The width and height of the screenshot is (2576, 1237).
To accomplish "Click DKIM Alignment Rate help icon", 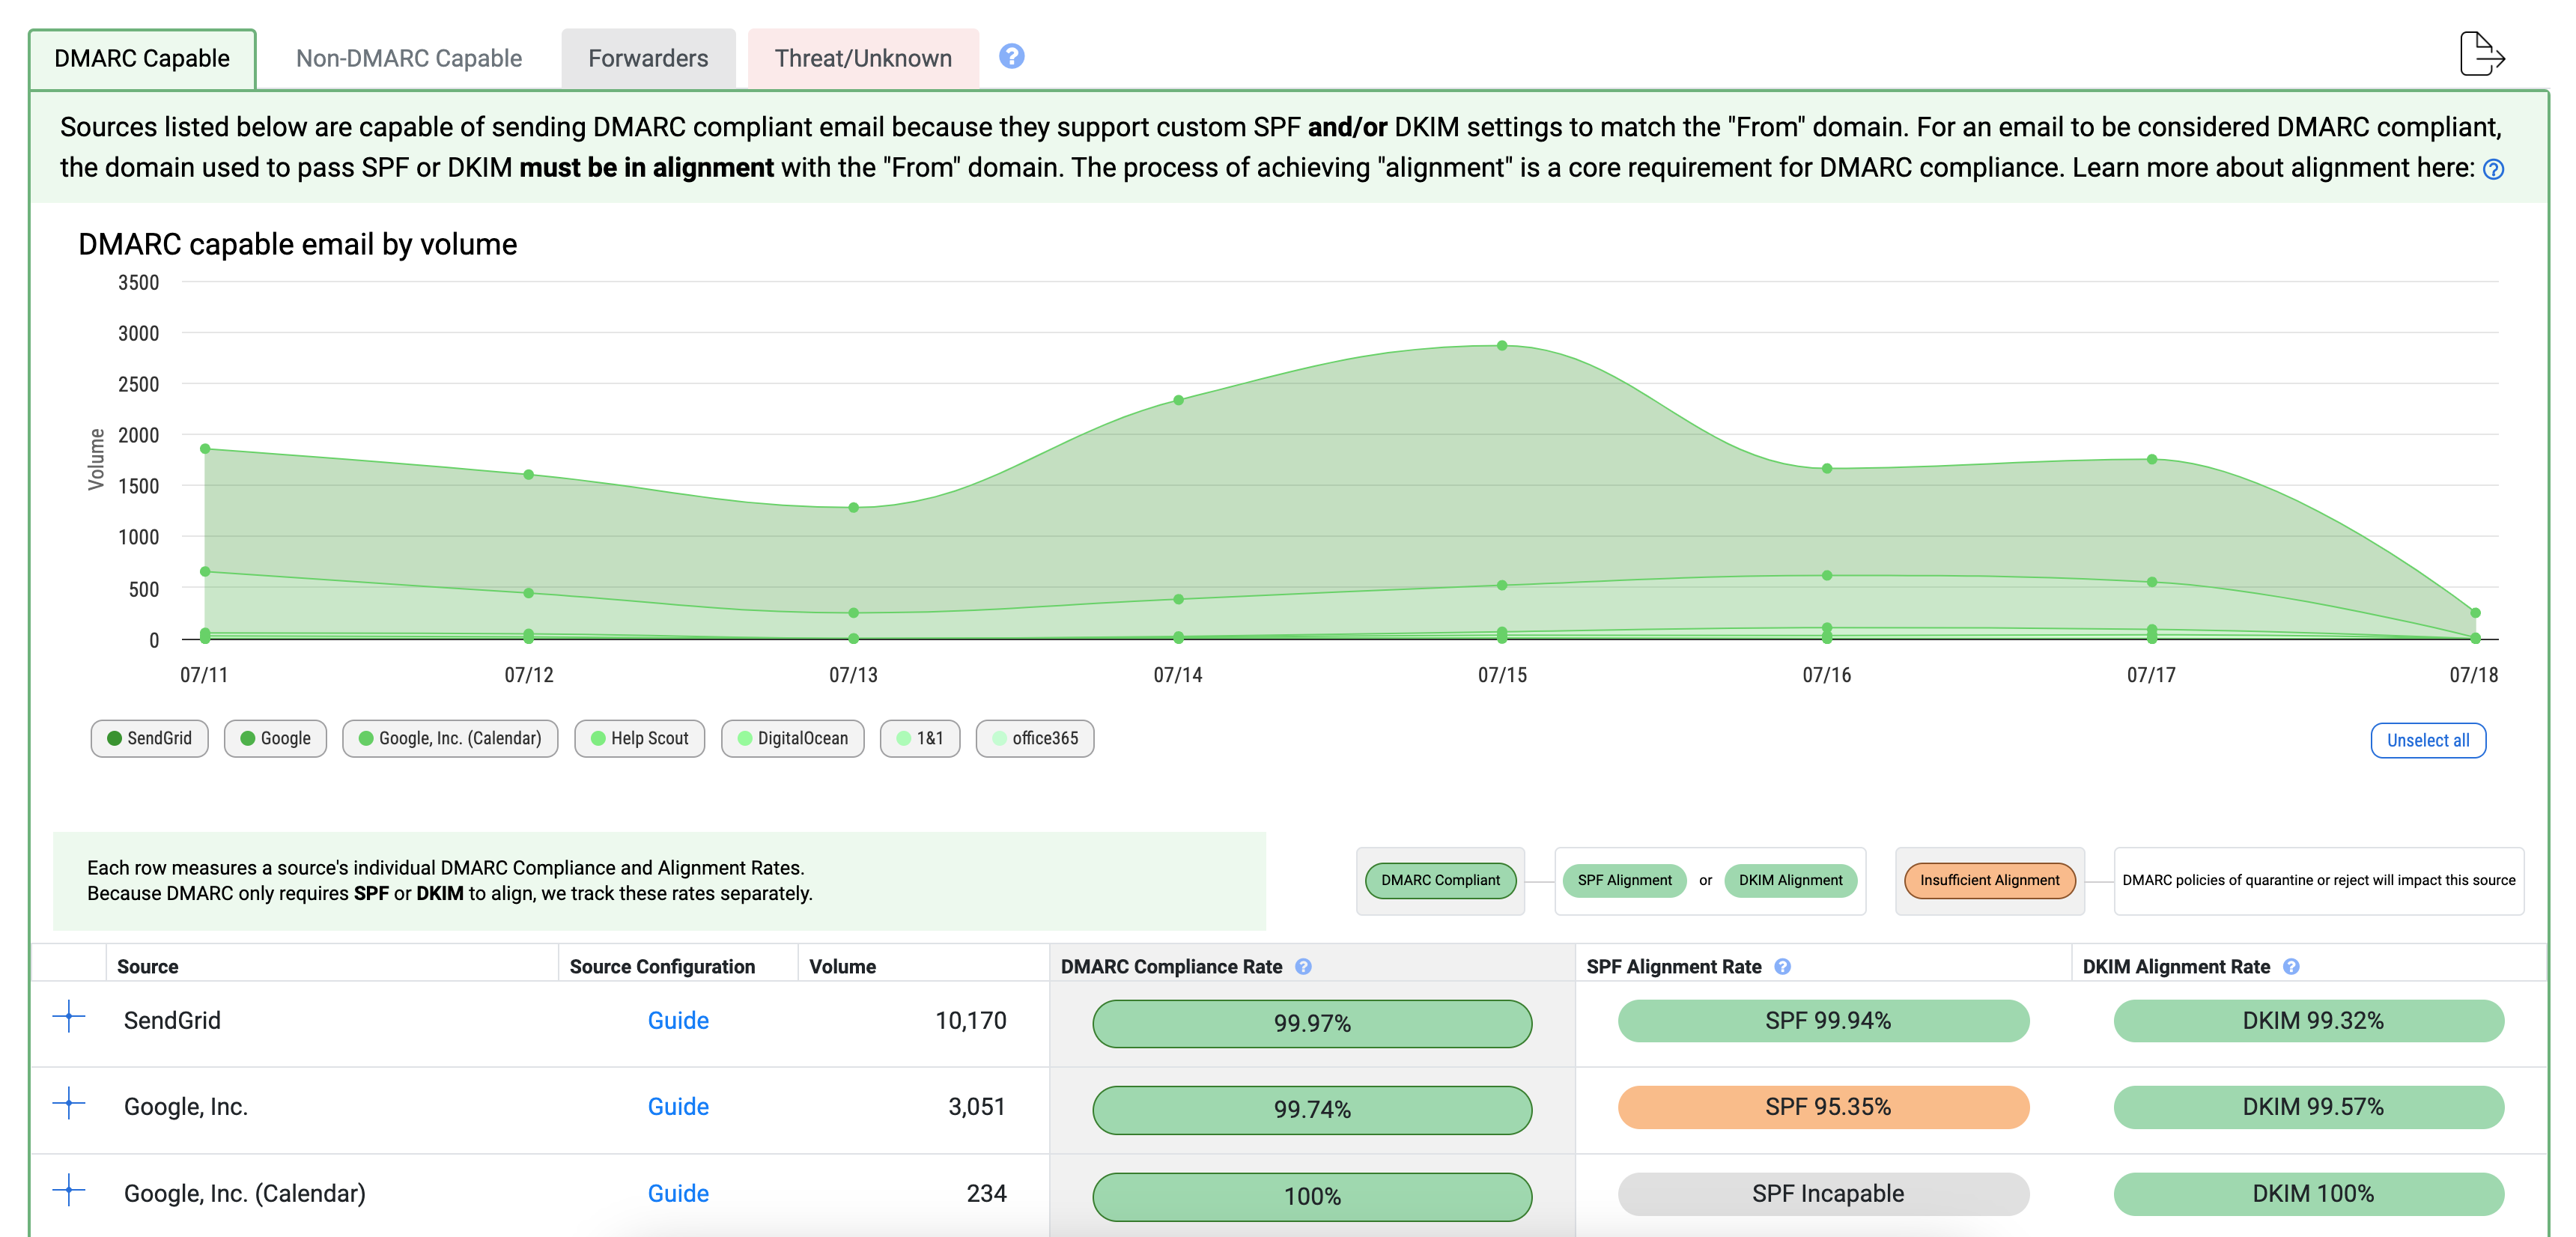I will pyautogui.click(x=2291, y=966).
